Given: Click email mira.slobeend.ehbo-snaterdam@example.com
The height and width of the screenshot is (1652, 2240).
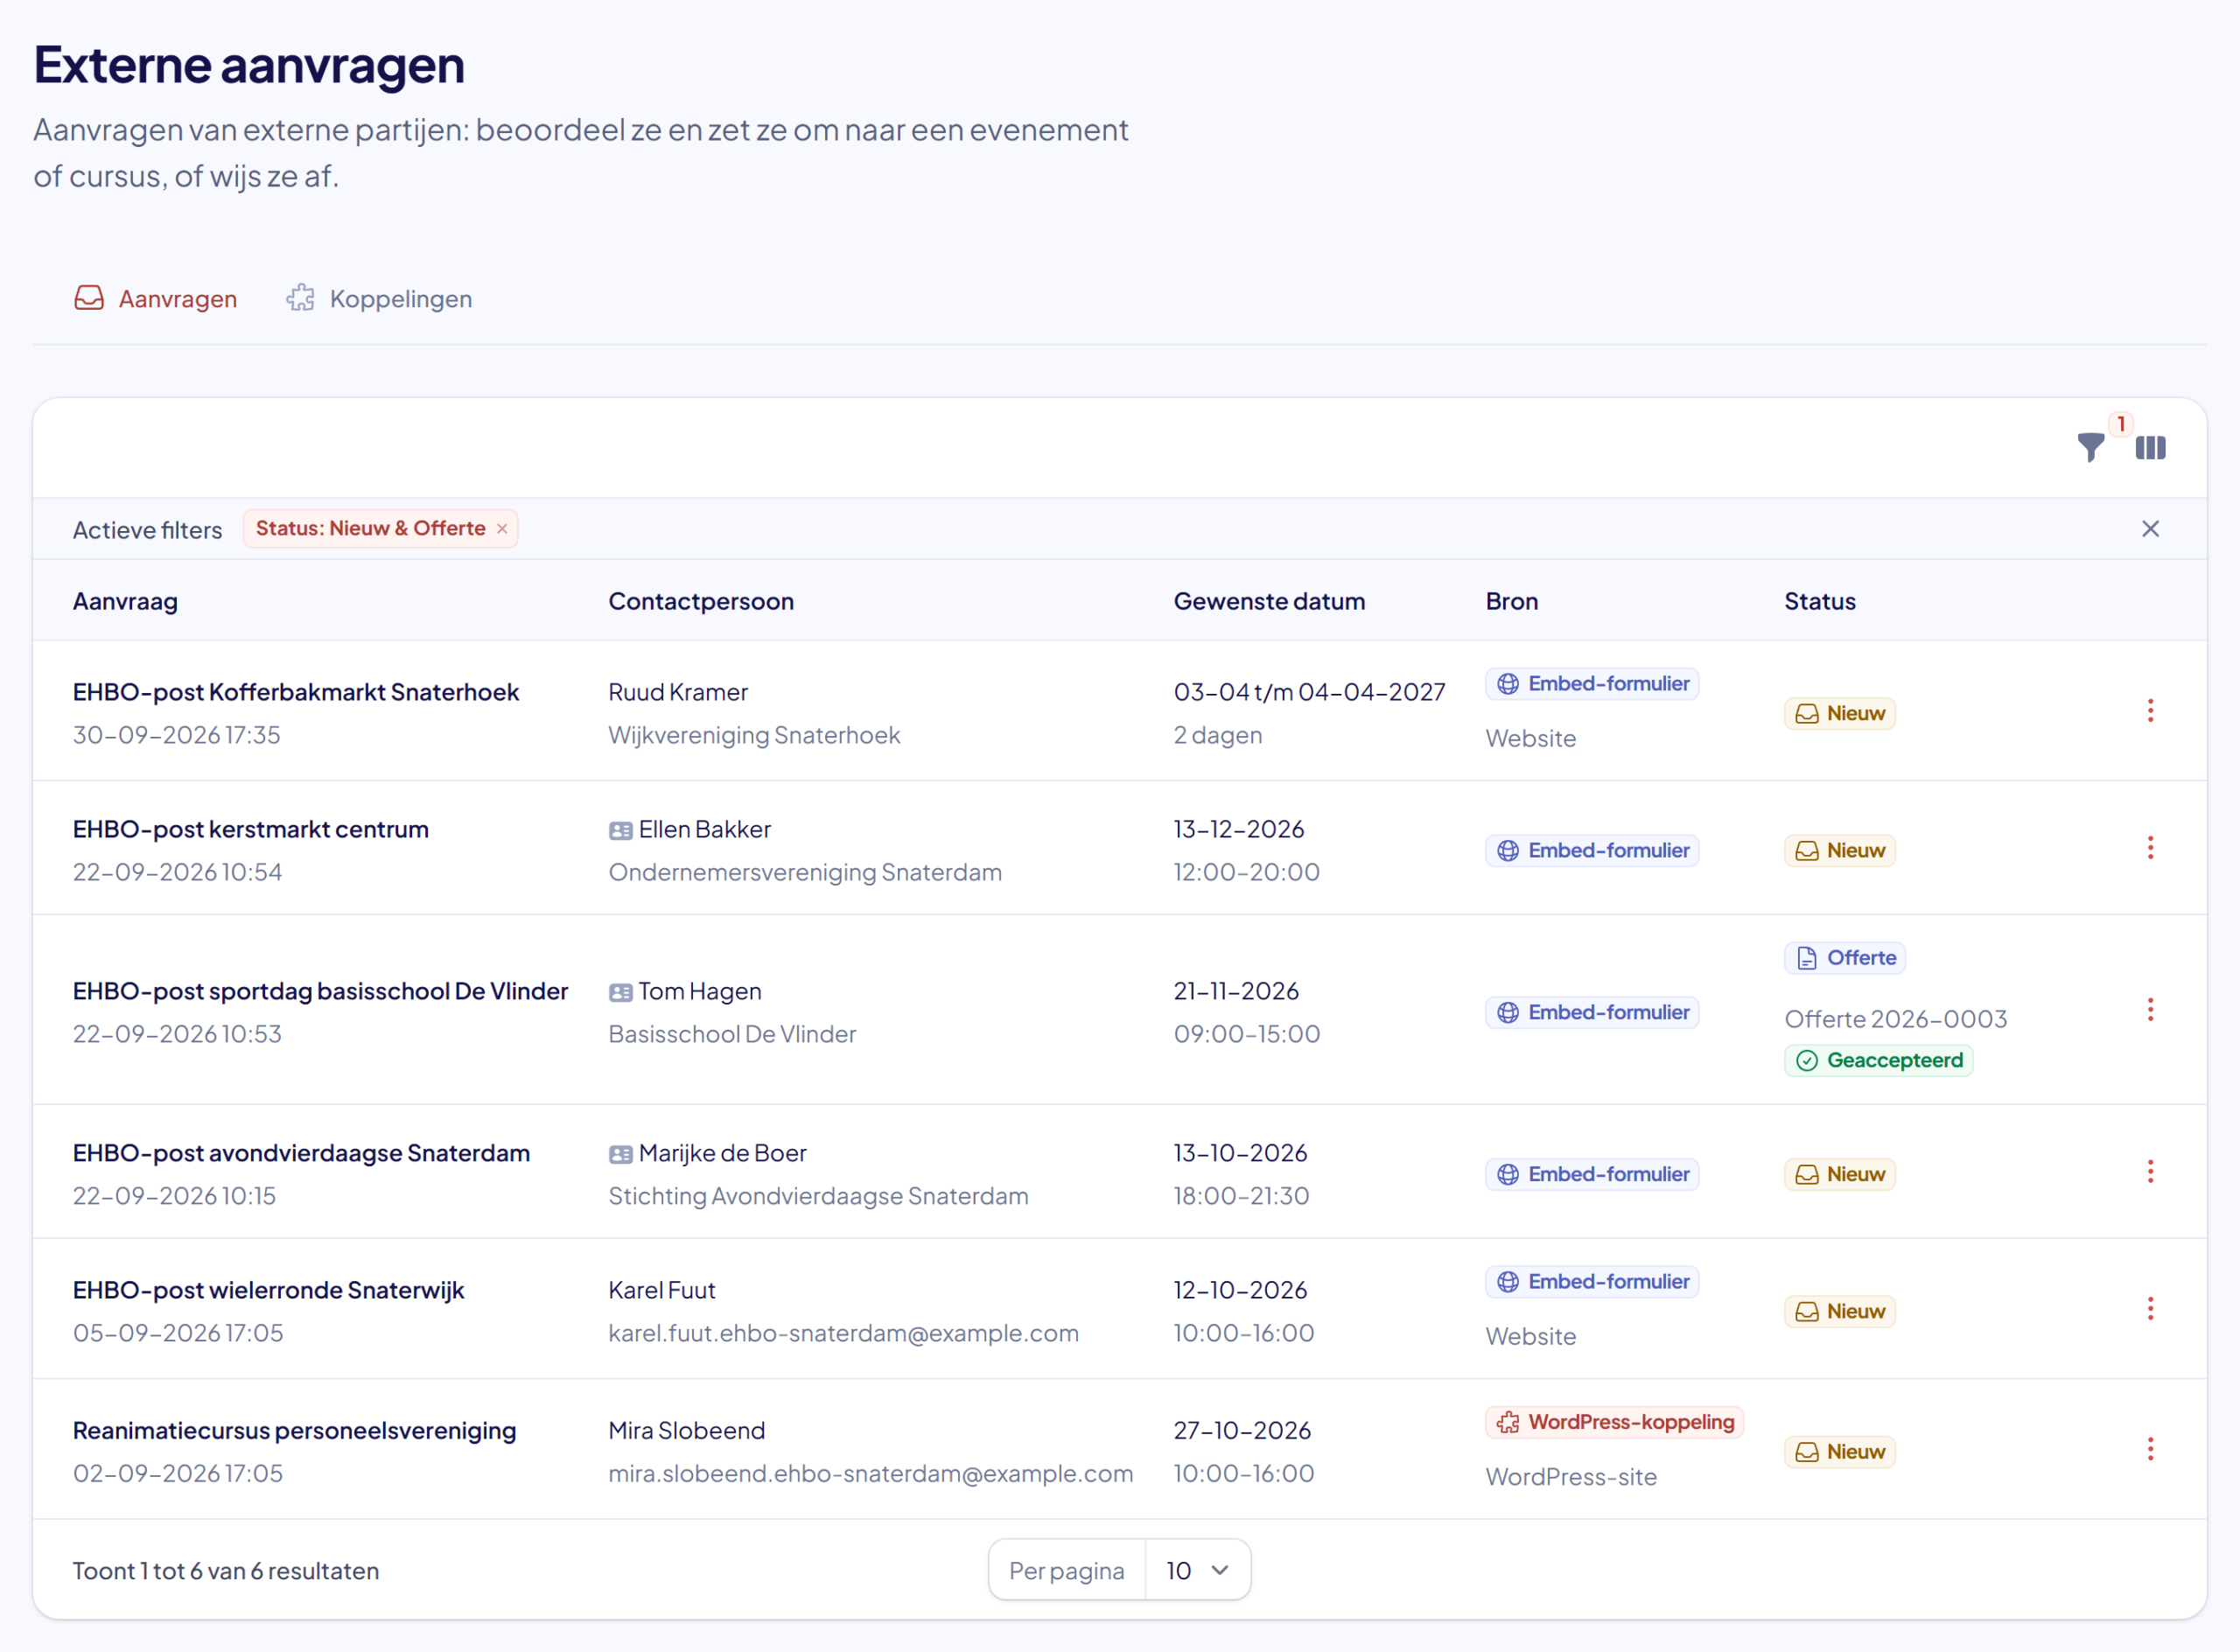Looking at the screenshot, I should [870, 1473].
